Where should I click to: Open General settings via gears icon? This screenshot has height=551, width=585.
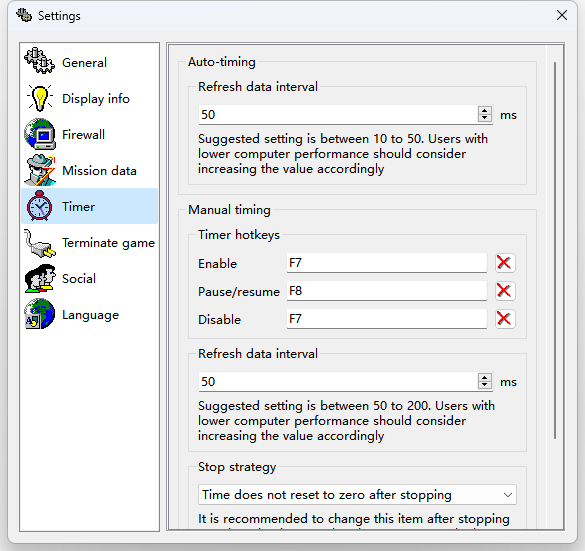[x=40, y=60]
